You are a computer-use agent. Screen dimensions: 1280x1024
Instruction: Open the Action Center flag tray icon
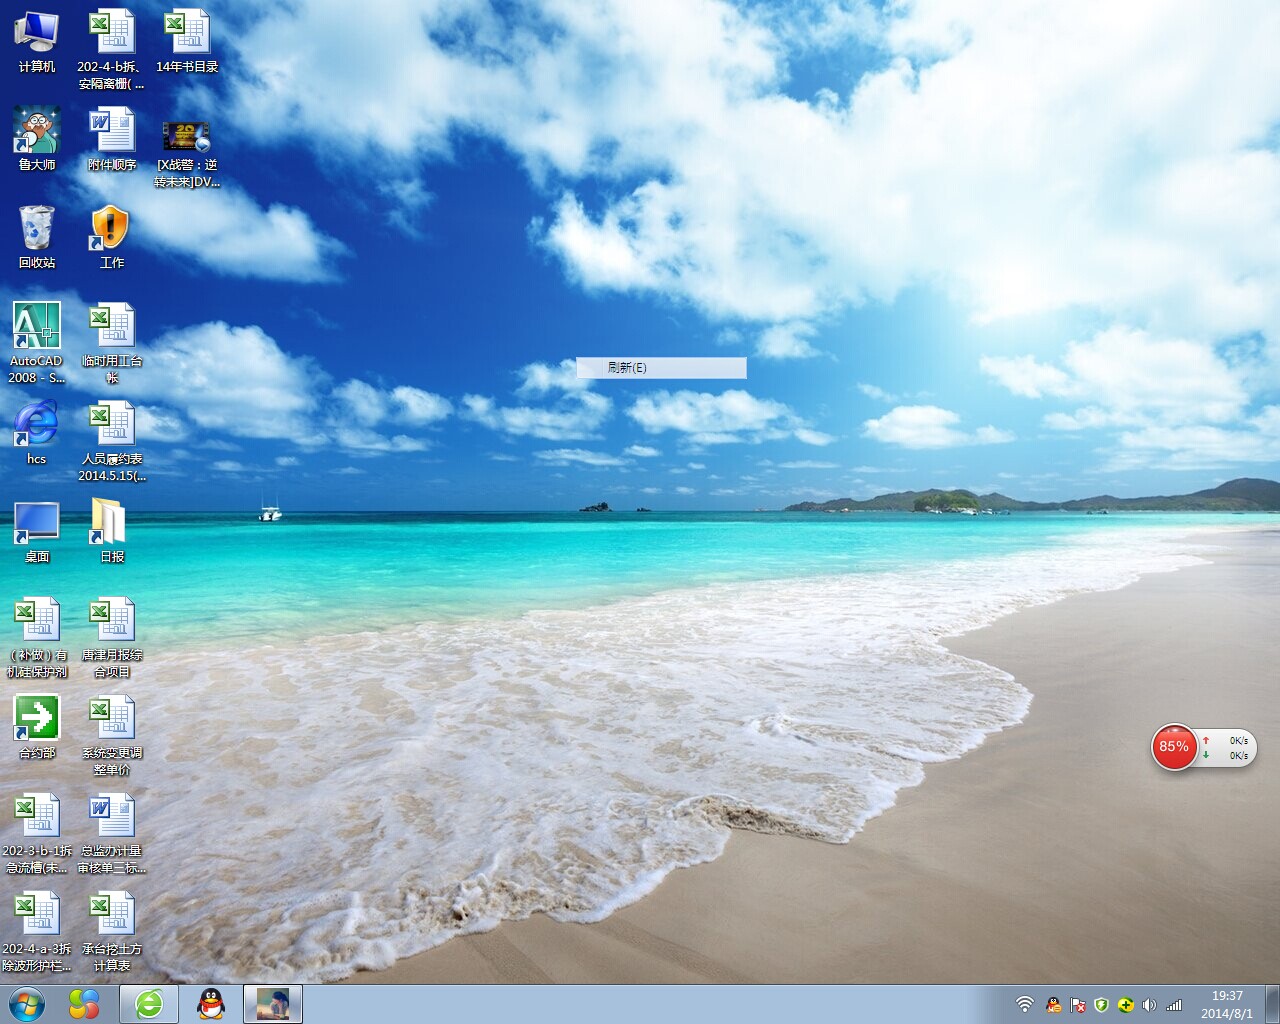point(1078,1004)
